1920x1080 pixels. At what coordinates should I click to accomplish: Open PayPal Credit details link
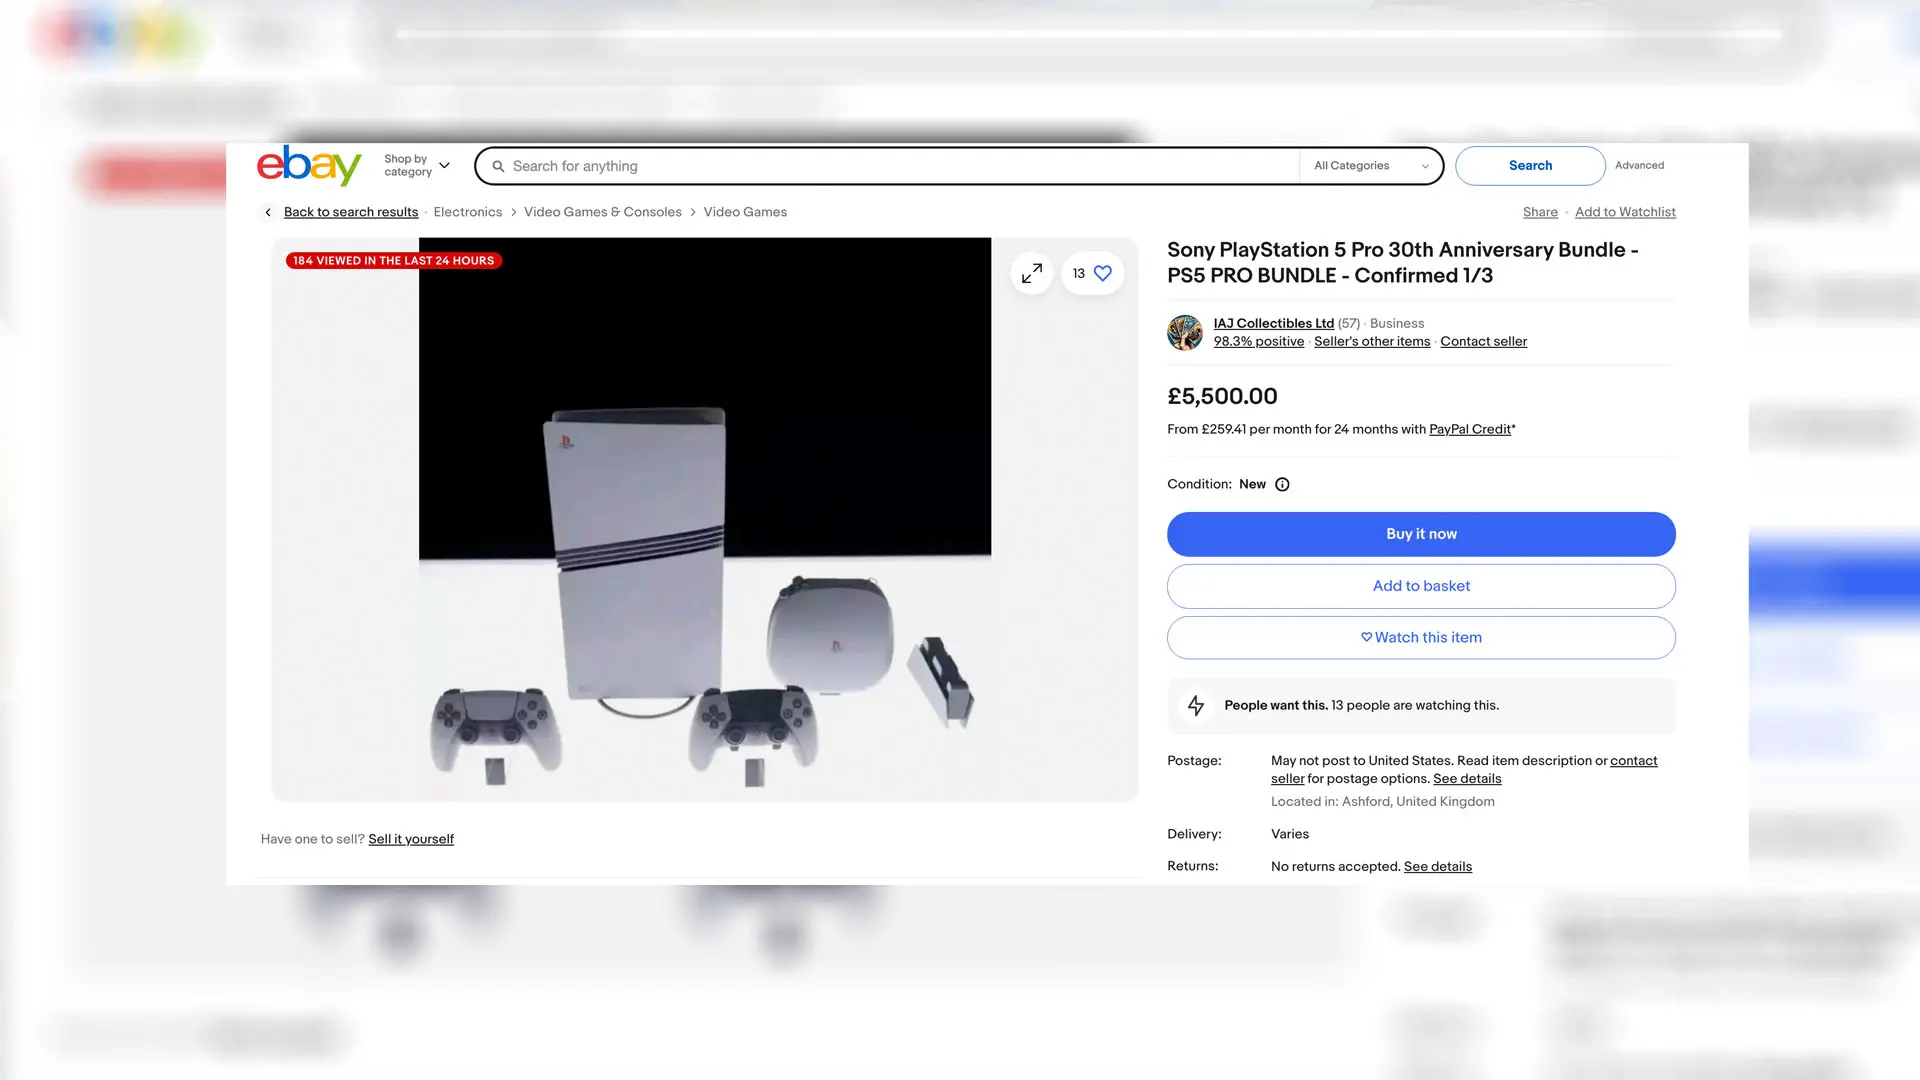pyautogui.click(x=1468, y=429)
